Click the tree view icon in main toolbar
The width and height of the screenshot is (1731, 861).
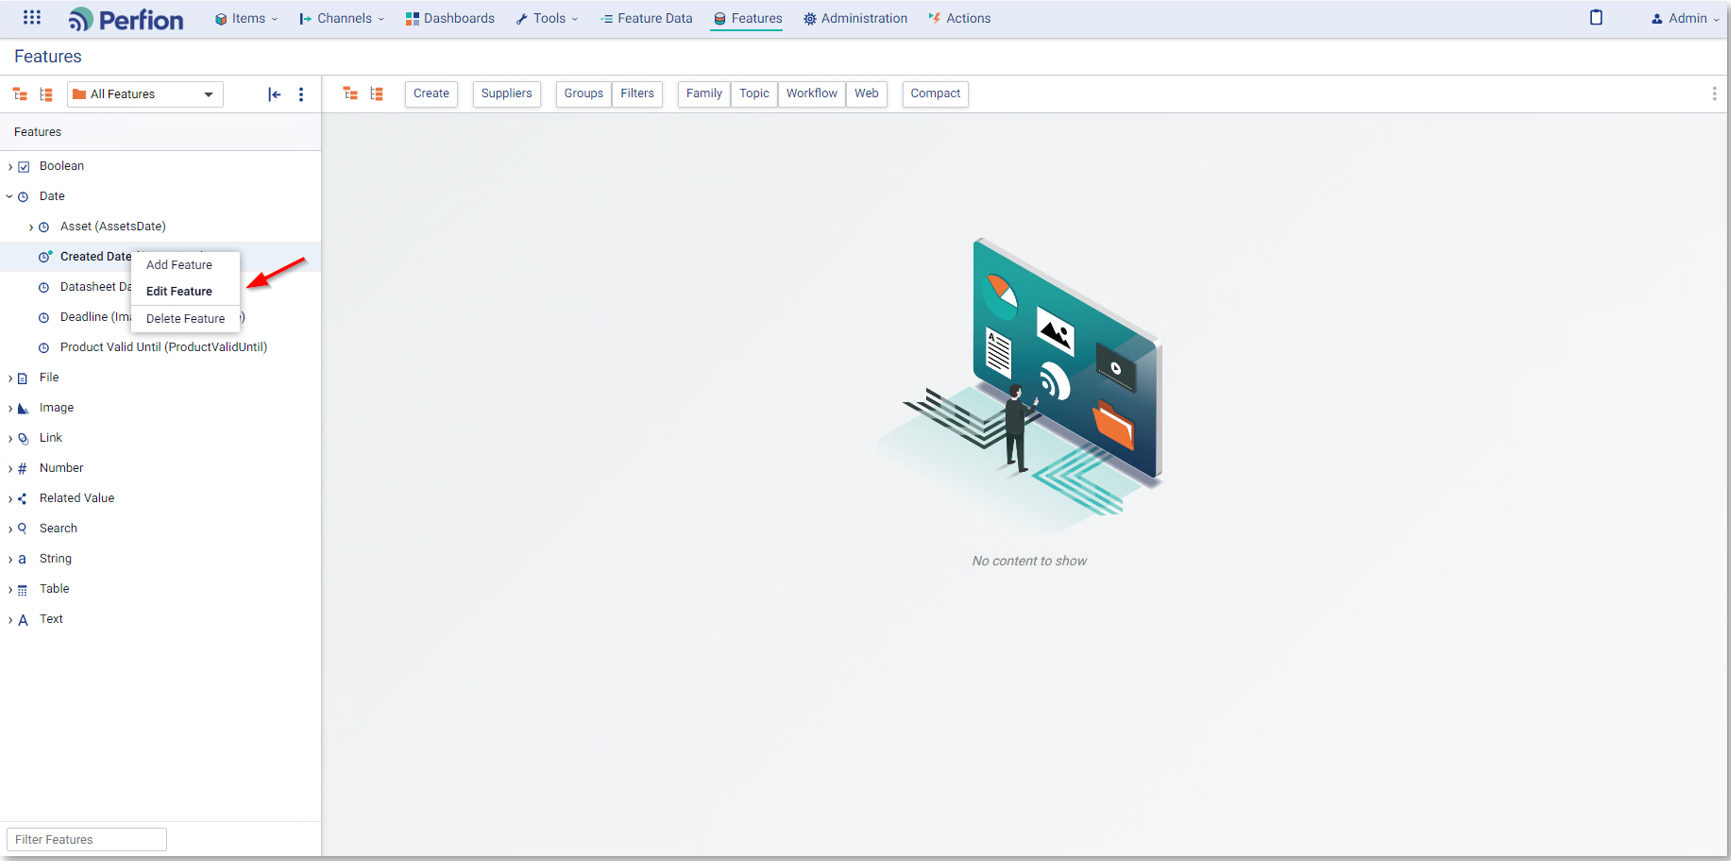tap(350, 94)
